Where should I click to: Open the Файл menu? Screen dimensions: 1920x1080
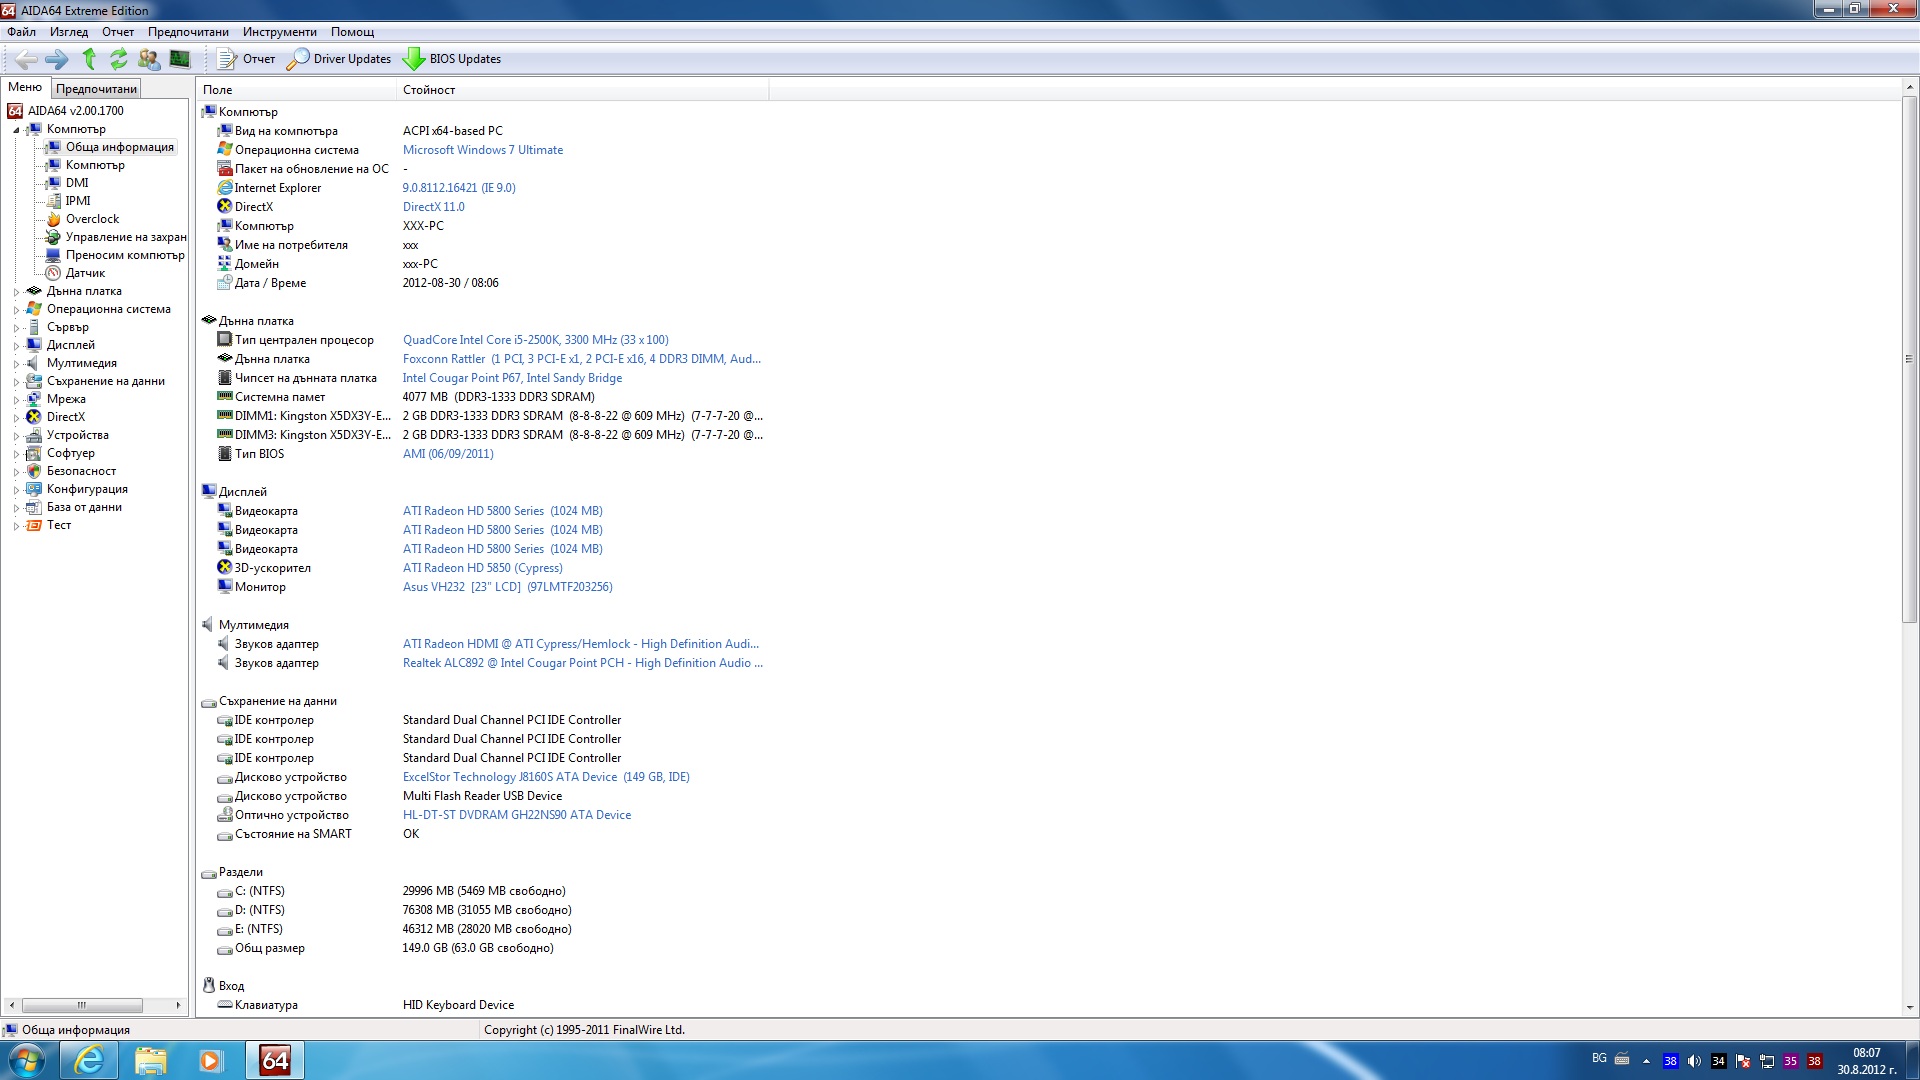[x=21, y=32]
